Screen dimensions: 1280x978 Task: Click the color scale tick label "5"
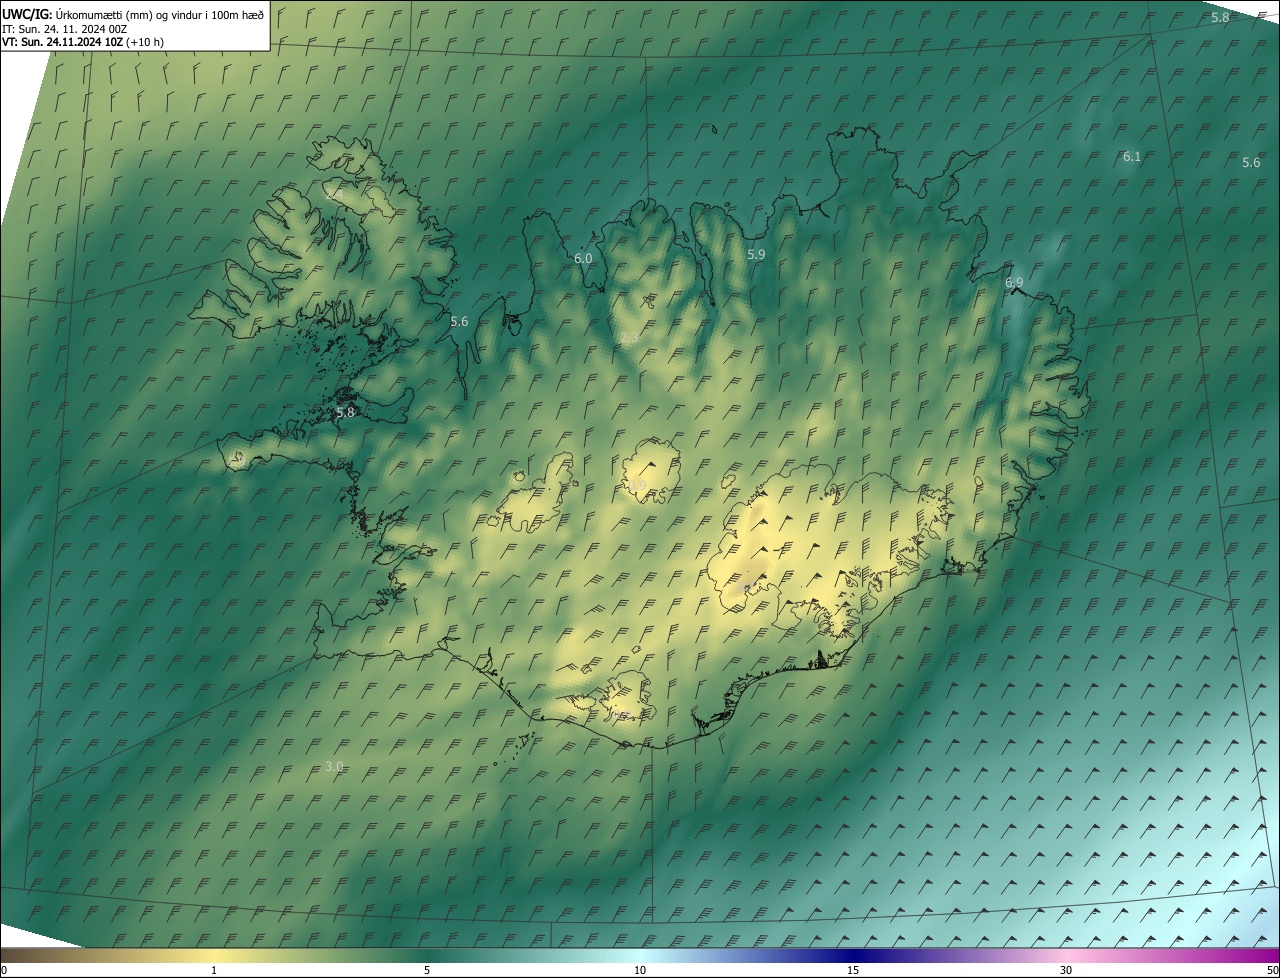tap(427, 970)
